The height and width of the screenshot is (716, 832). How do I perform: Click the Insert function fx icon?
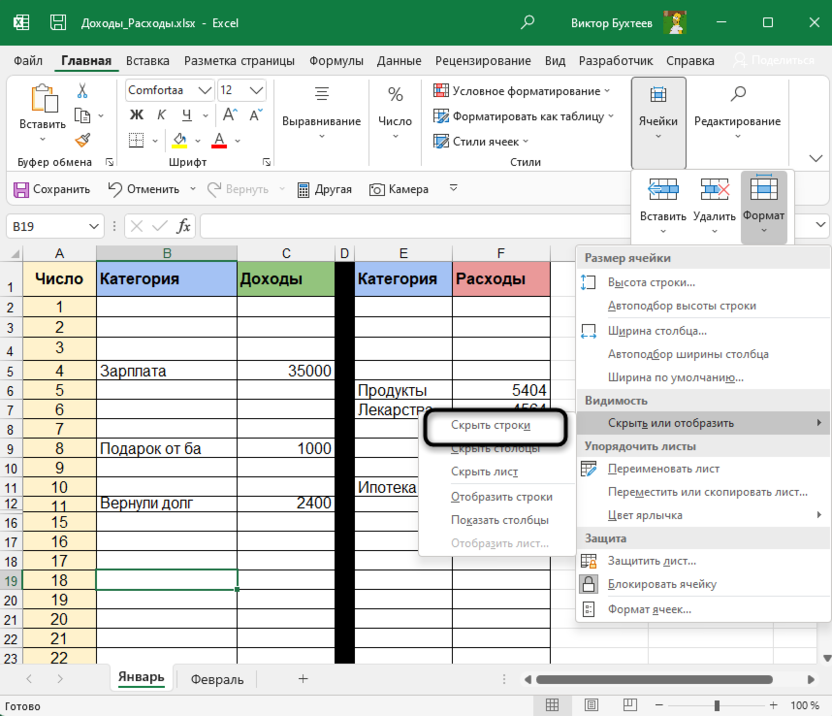coord(184,226)
